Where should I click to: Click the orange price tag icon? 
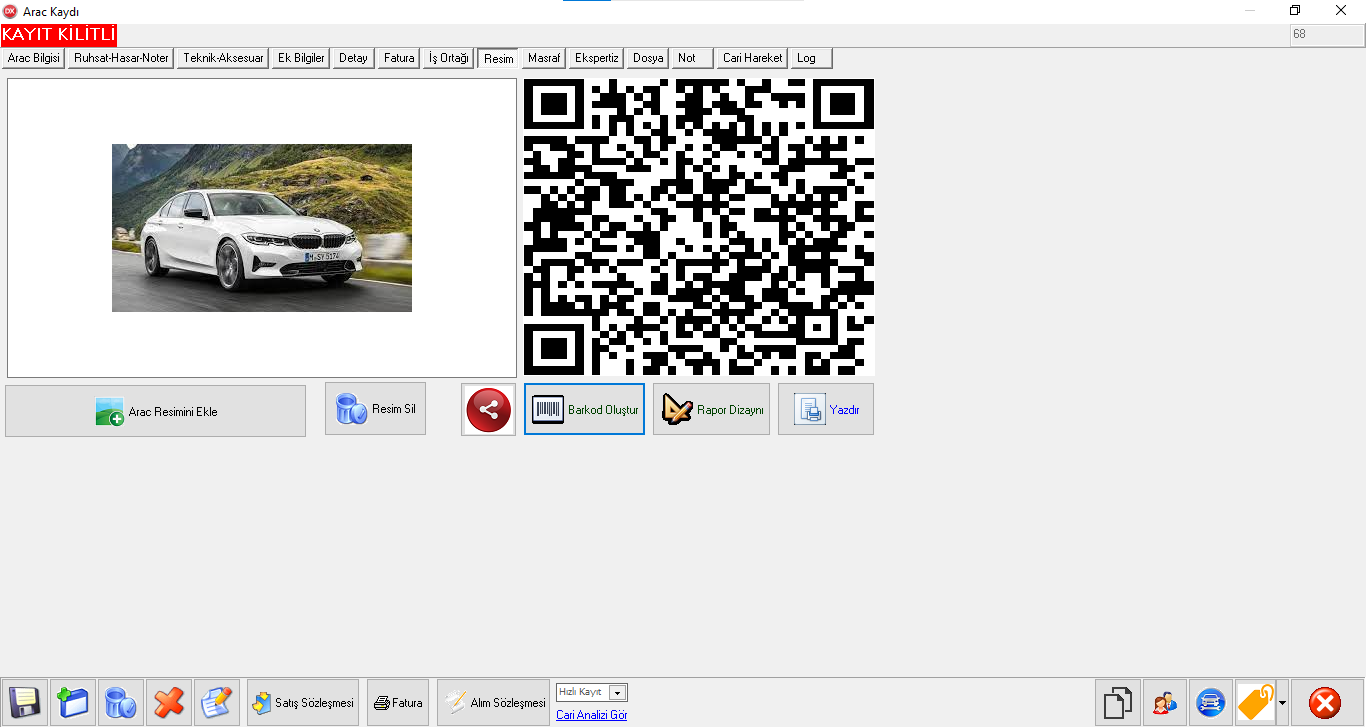[1255, 702]
